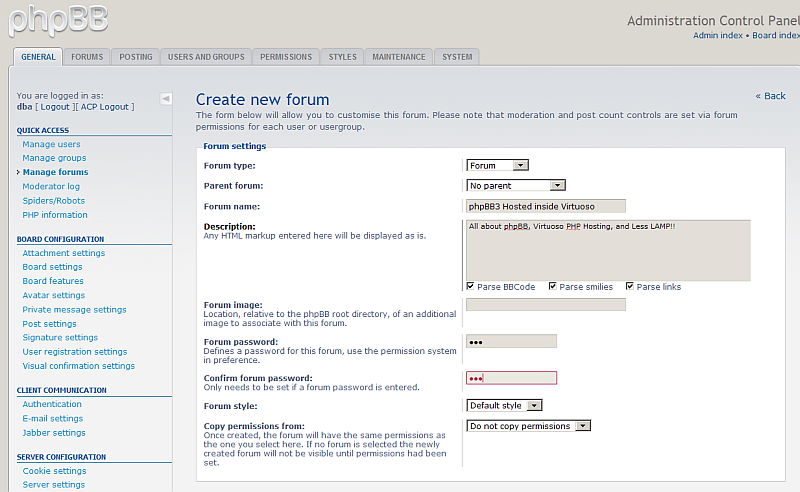Expand the Parent forum dropdown

[516, 185]
